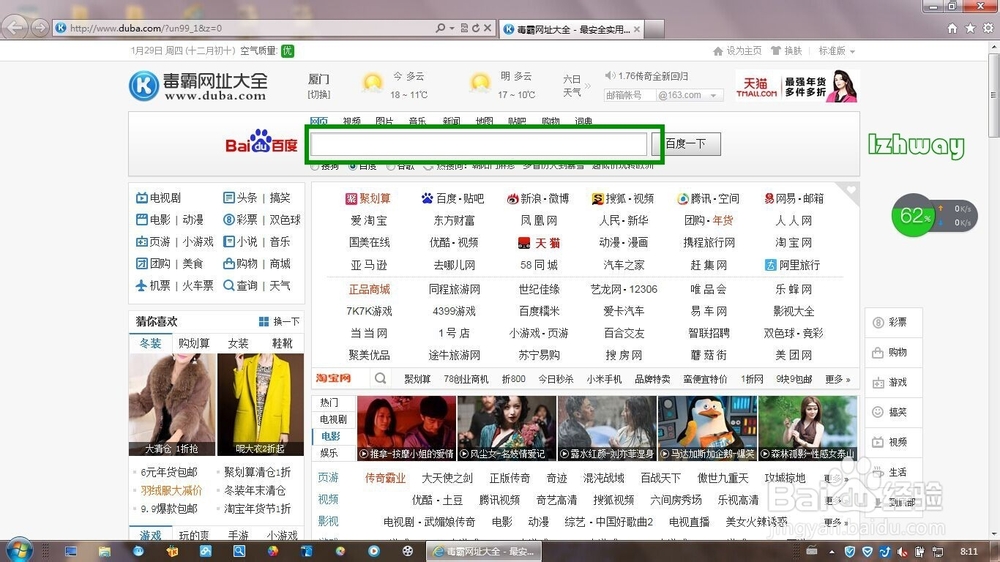Open 亚马逊 link
The height and width of the screenshot is (562, 1000).
(x=369, y=265)
